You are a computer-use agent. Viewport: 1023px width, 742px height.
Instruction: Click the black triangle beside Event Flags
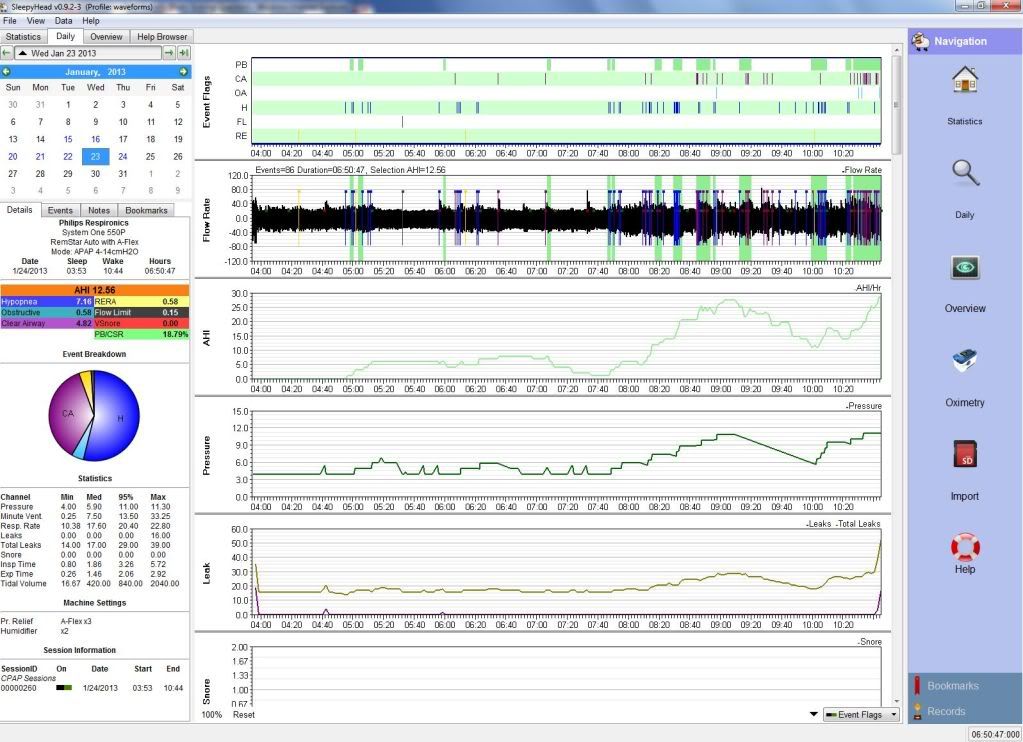click(812, 714)
